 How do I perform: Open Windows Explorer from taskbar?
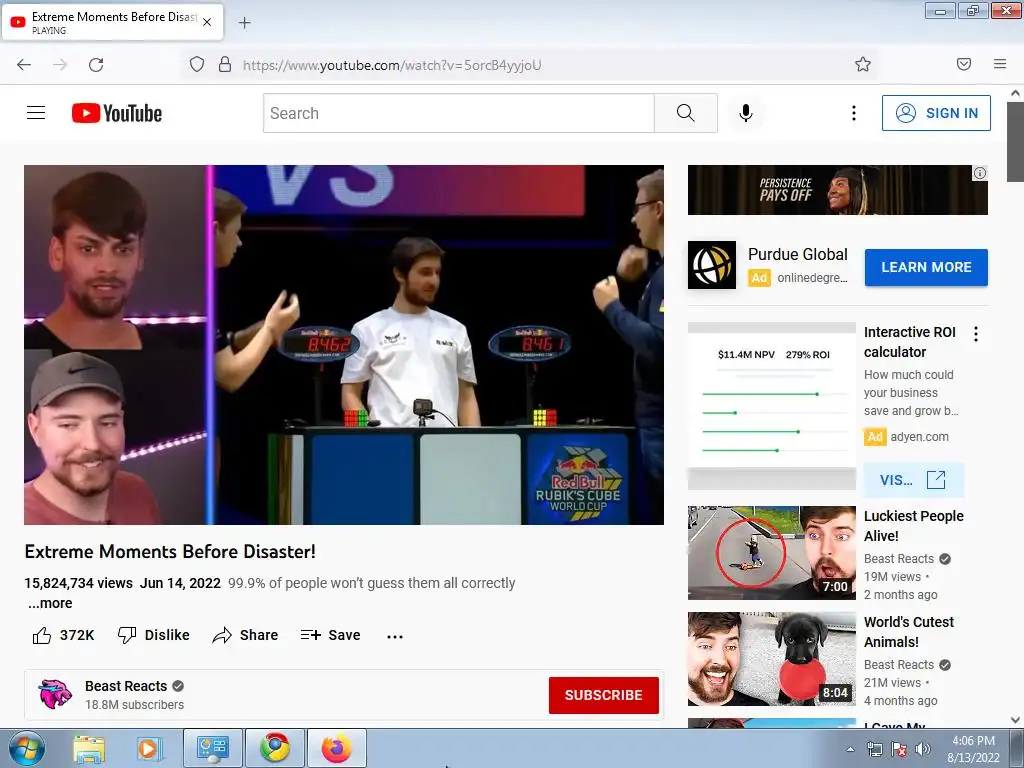89,749
